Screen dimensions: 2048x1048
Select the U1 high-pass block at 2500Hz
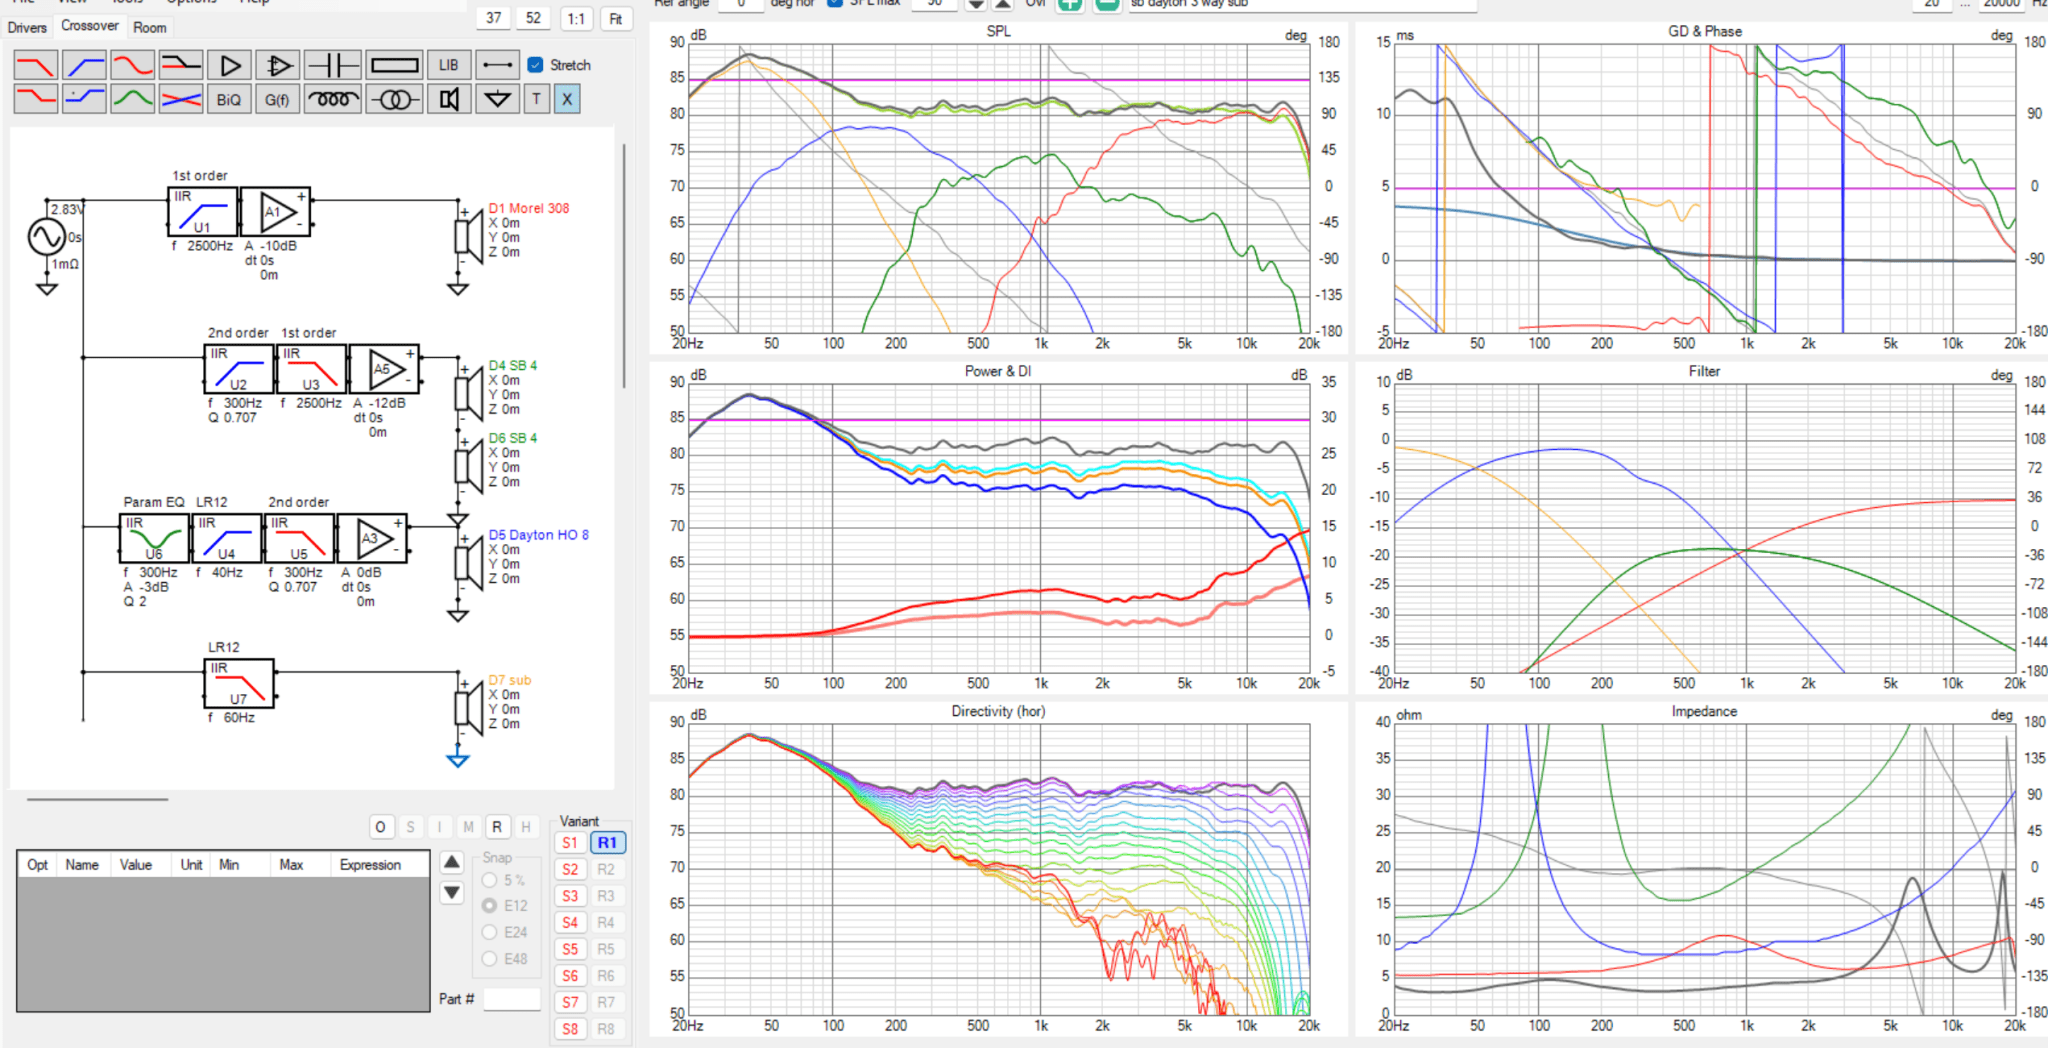coord(203,212)
